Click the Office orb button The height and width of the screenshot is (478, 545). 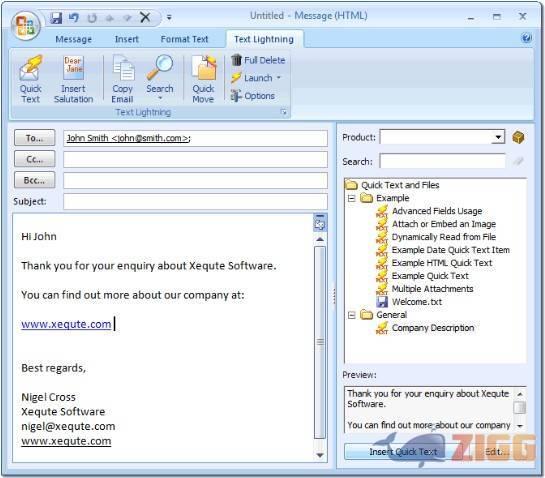[x=25, y=25]
